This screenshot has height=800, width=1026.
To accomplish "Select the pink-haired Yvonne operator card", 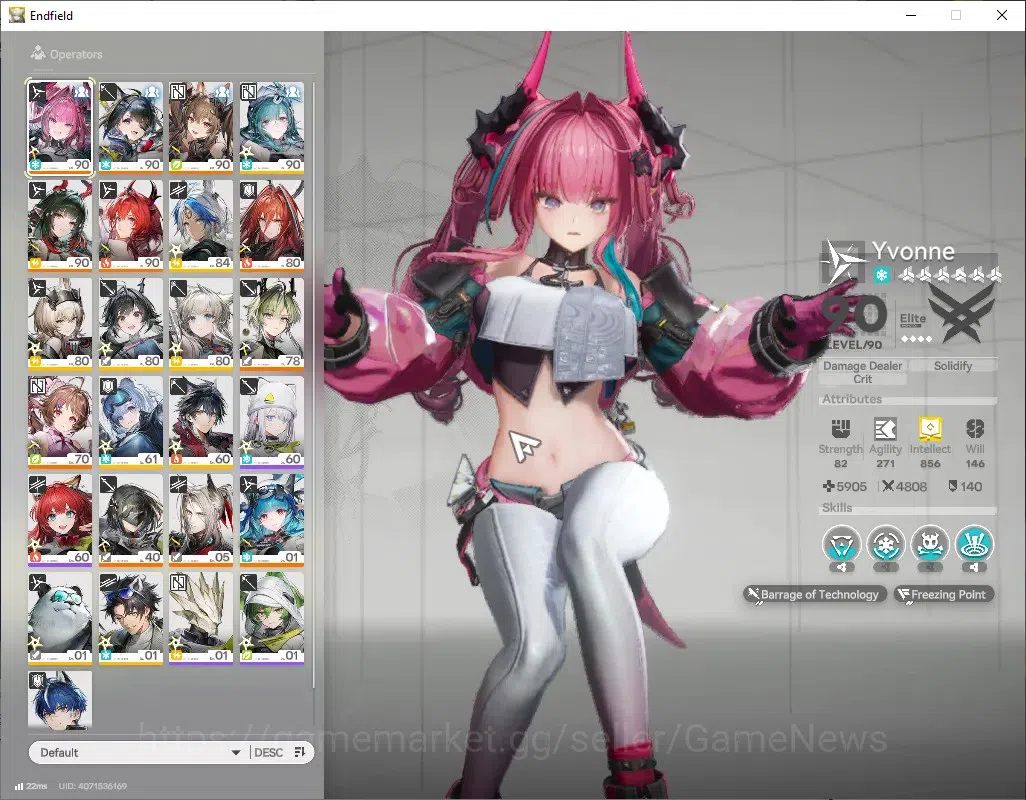I will pyautogui.click(x=60, y=127).
